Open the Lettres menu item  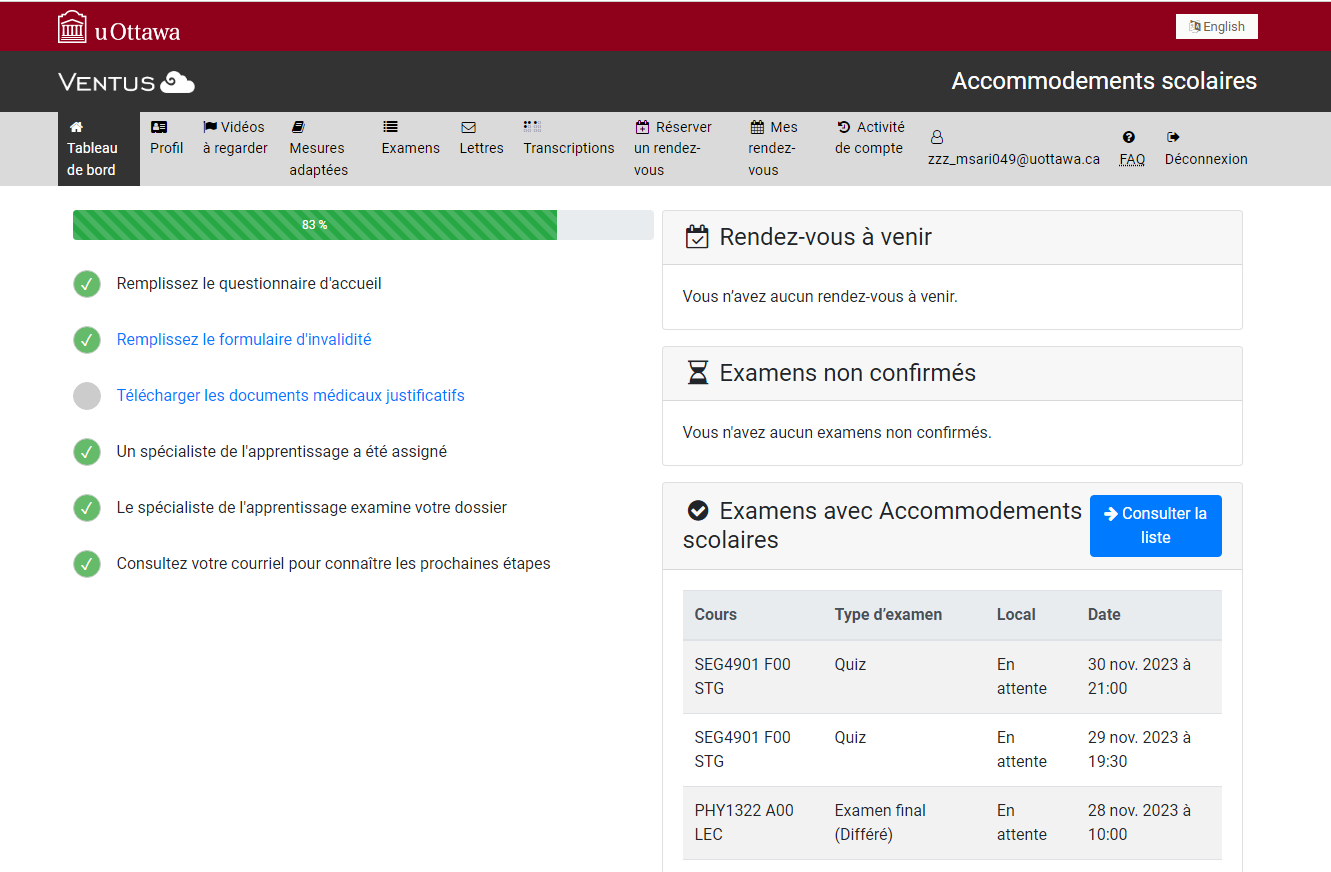point(481,138)
